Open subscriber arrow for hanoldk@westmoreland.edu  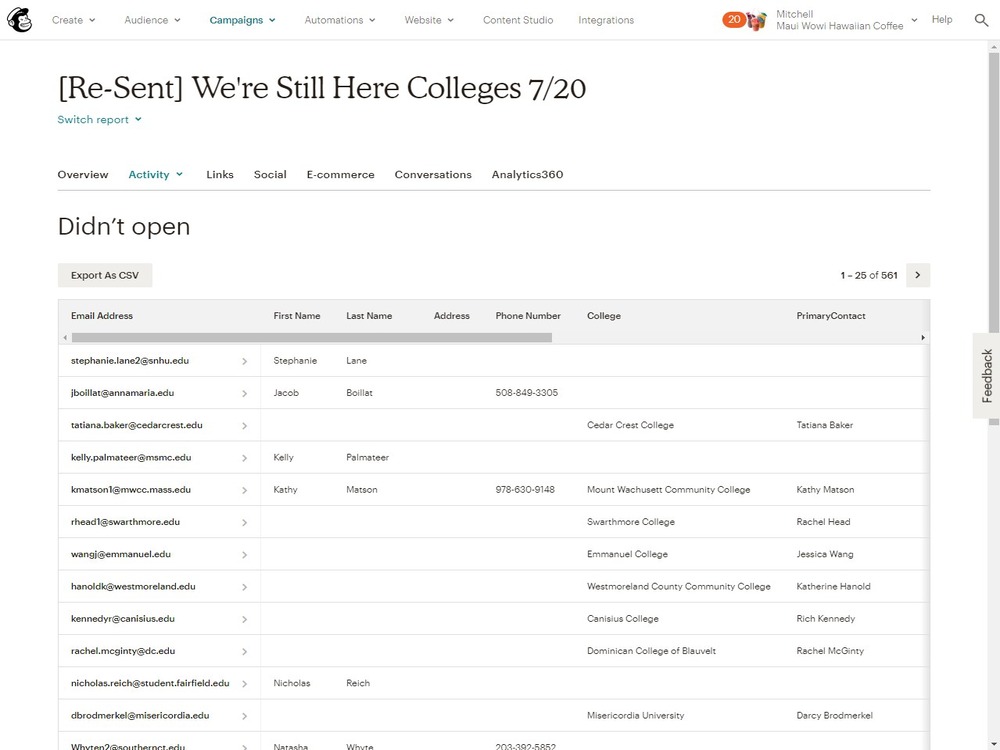point(244,587)
